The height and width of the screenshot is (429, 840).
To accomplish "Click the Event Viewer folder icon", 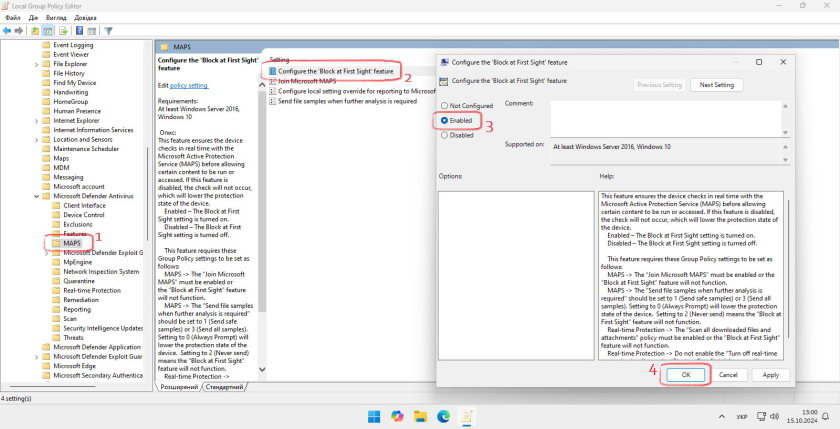I will (x=46, y=54).
